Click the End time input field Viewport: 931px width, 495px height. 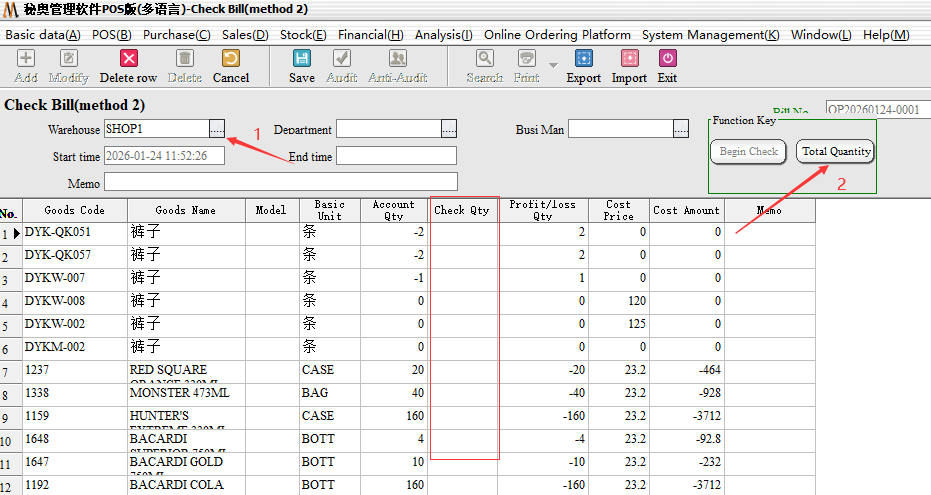(x=396, y=156)
